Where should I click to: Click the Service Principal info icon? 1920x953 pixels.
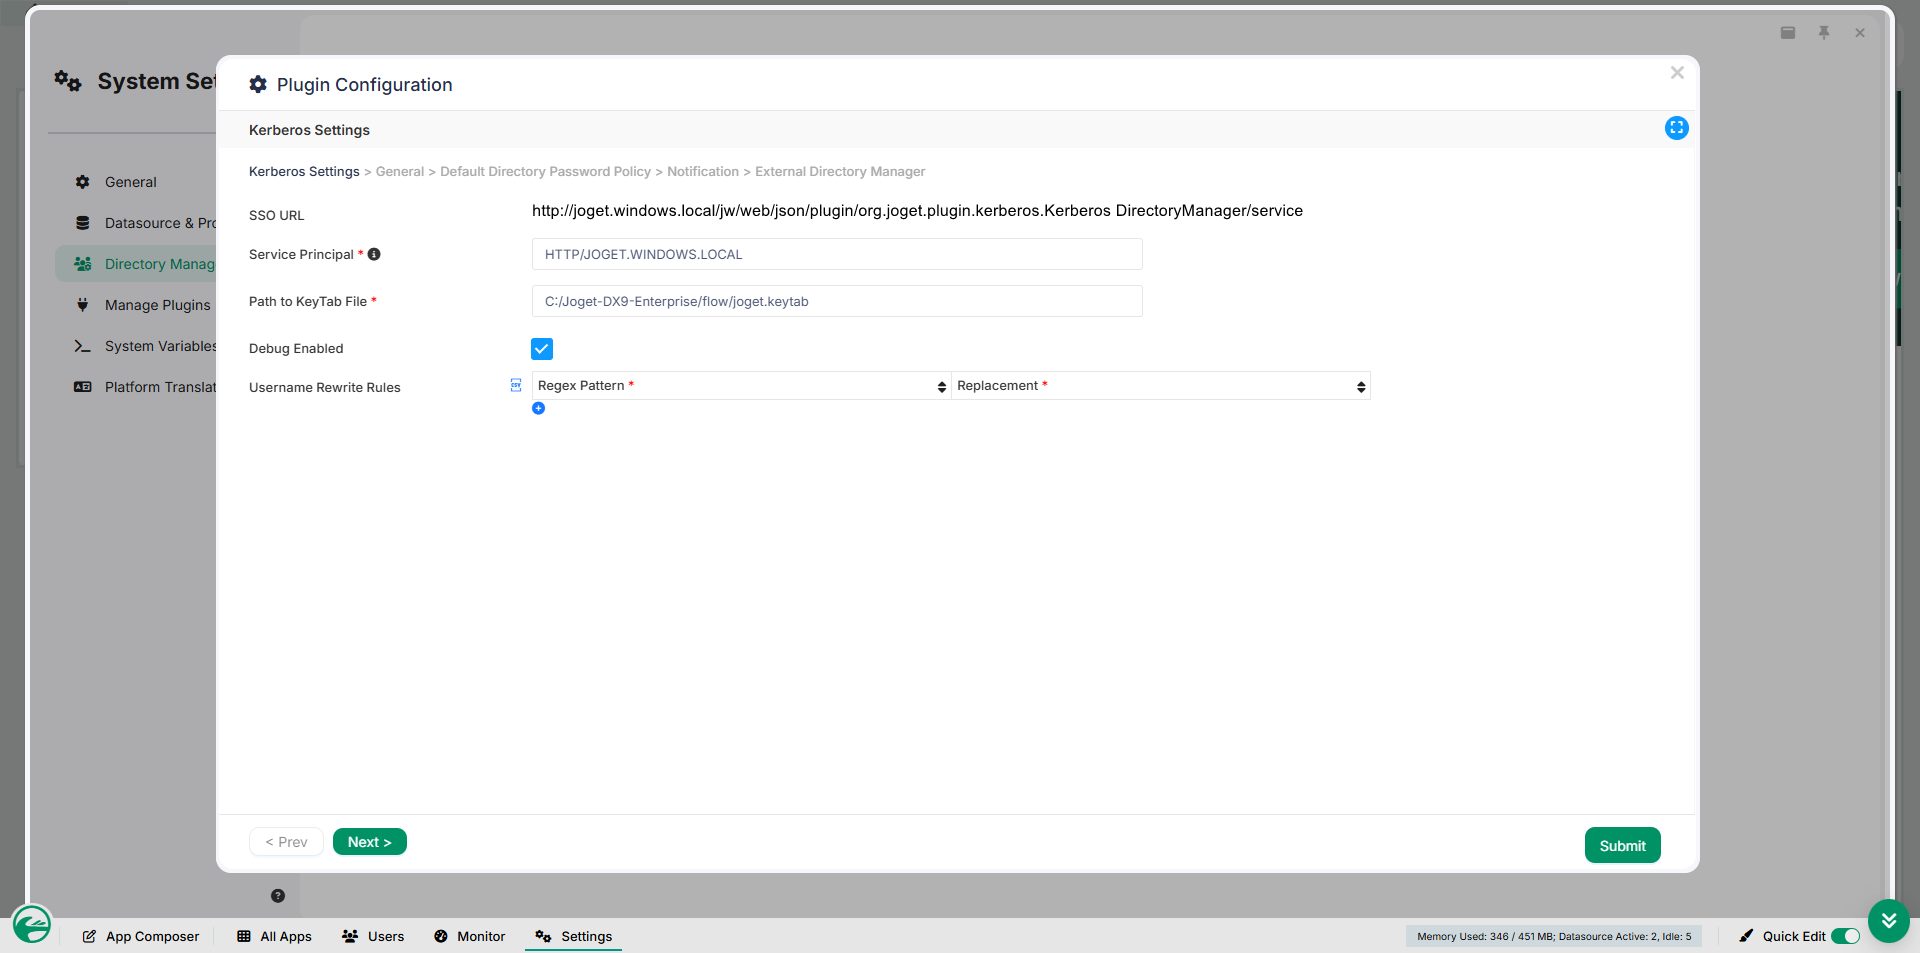pyautogui.click(x=374, y=254)
